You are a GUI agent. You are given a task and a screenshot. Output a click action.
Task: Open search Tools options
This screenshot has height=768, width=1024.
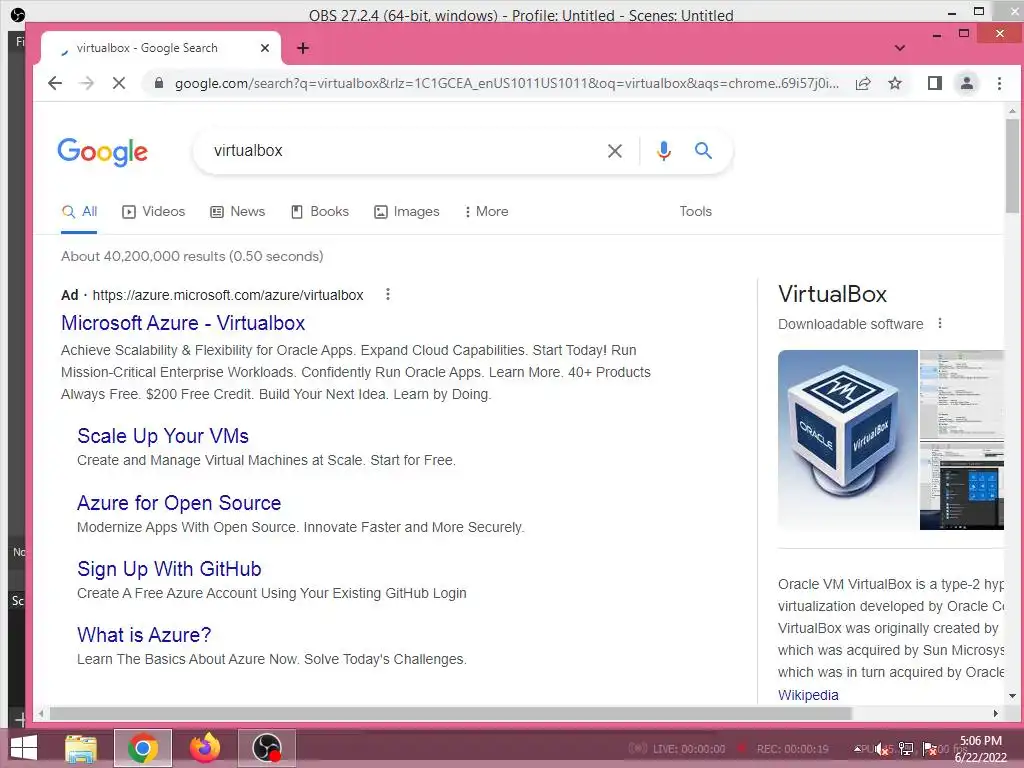[696, 212]
